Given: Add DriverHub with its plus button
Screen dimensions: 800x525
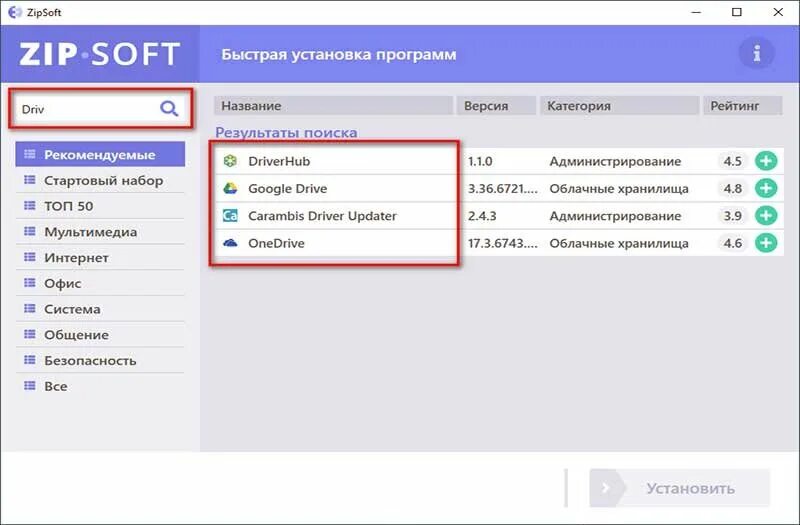Looking at the screenshot, I should 766,161.
